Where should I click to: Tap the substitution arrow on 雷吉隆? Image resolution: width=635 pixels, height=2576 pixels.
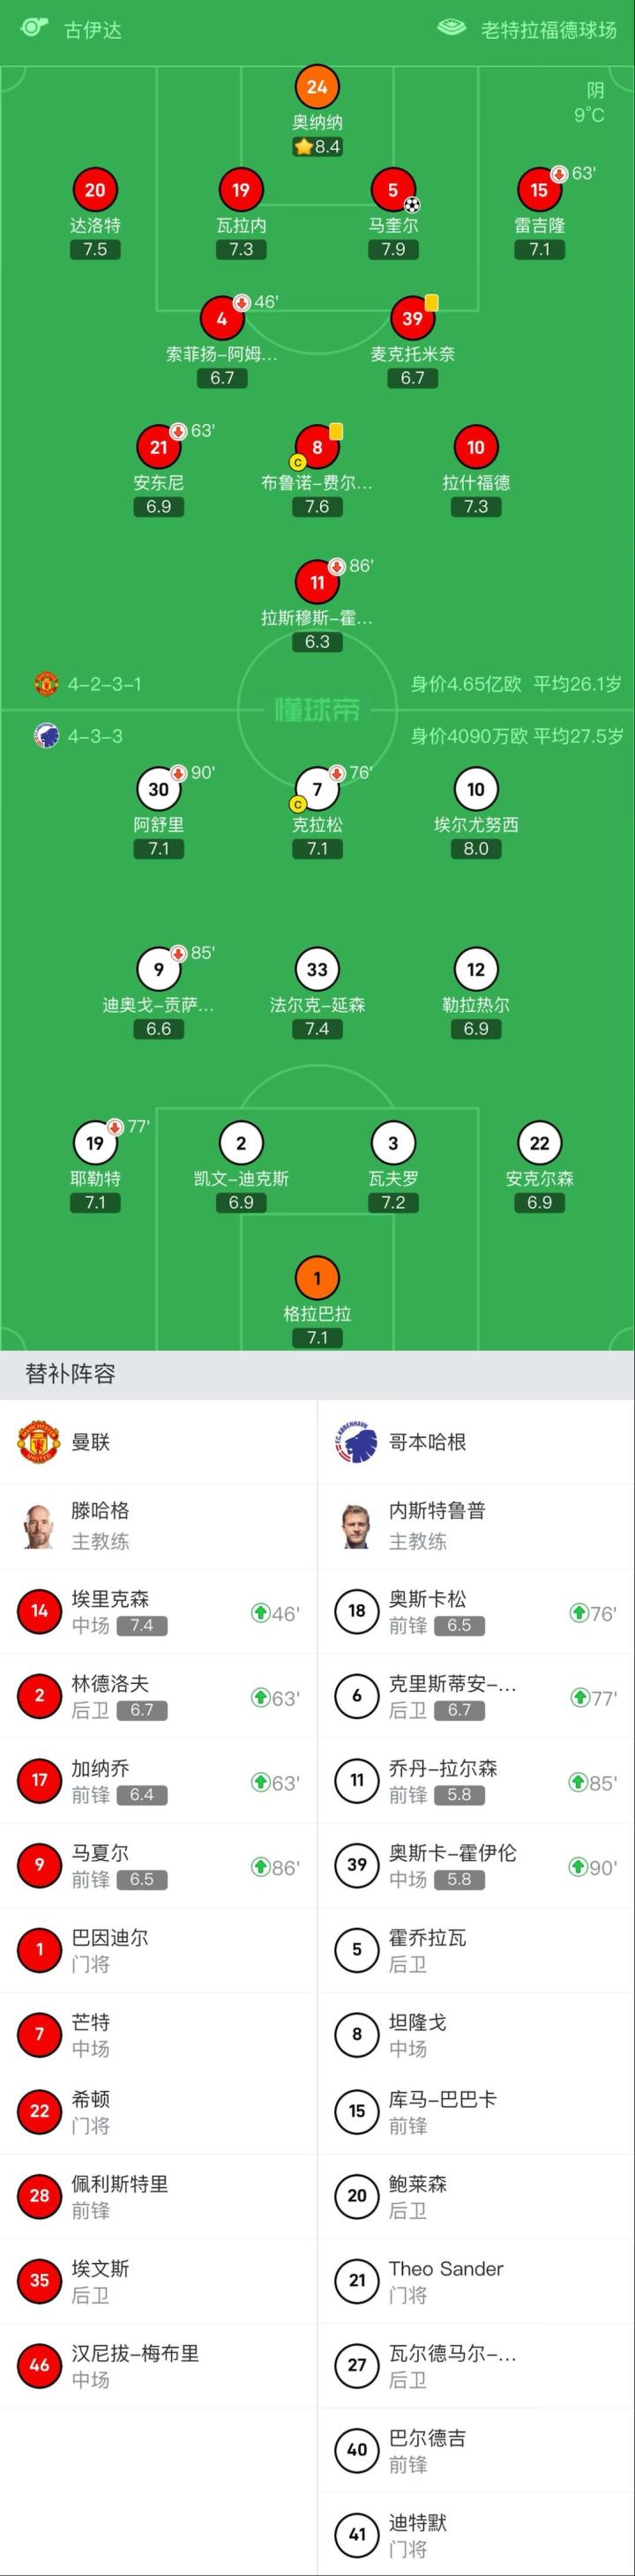559,174
